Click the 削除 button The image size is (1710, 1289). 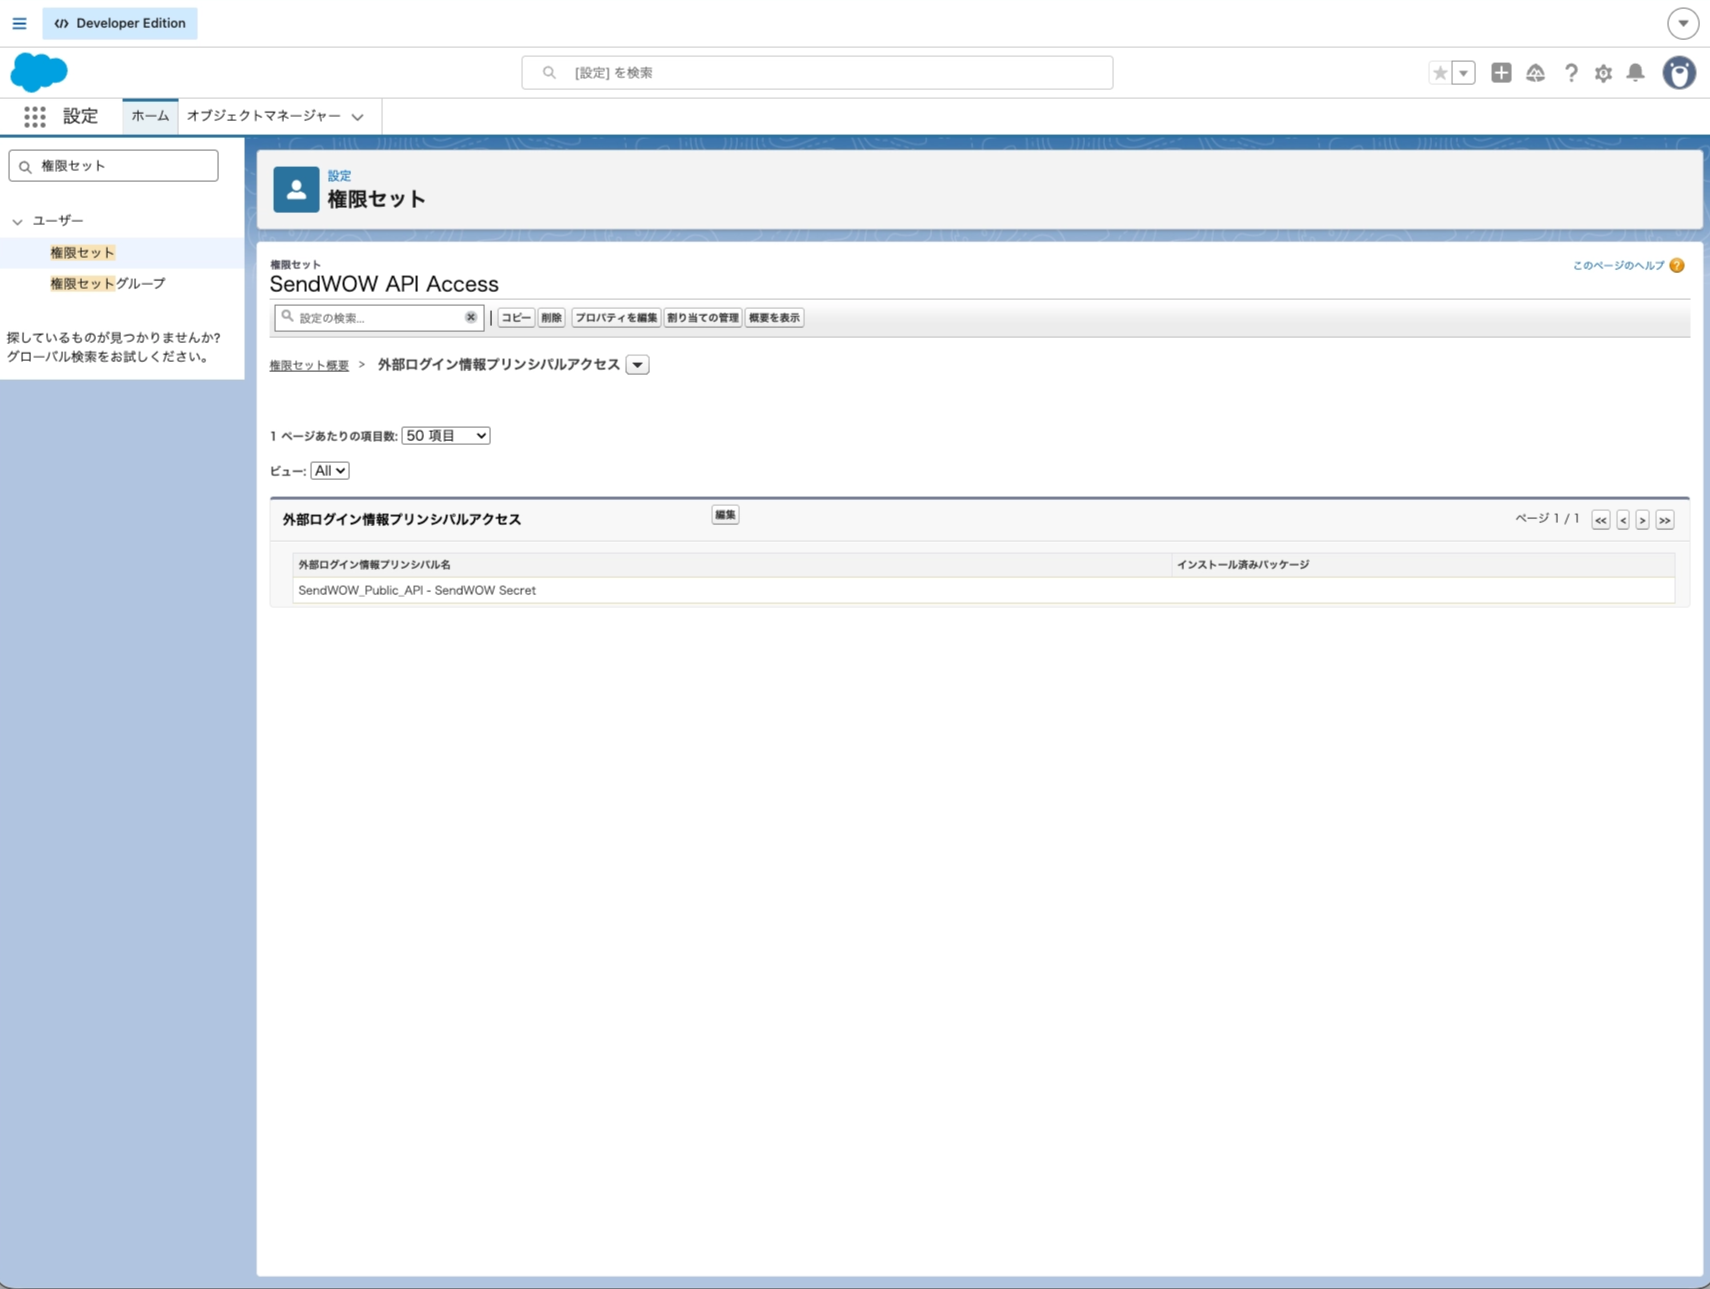552,318
